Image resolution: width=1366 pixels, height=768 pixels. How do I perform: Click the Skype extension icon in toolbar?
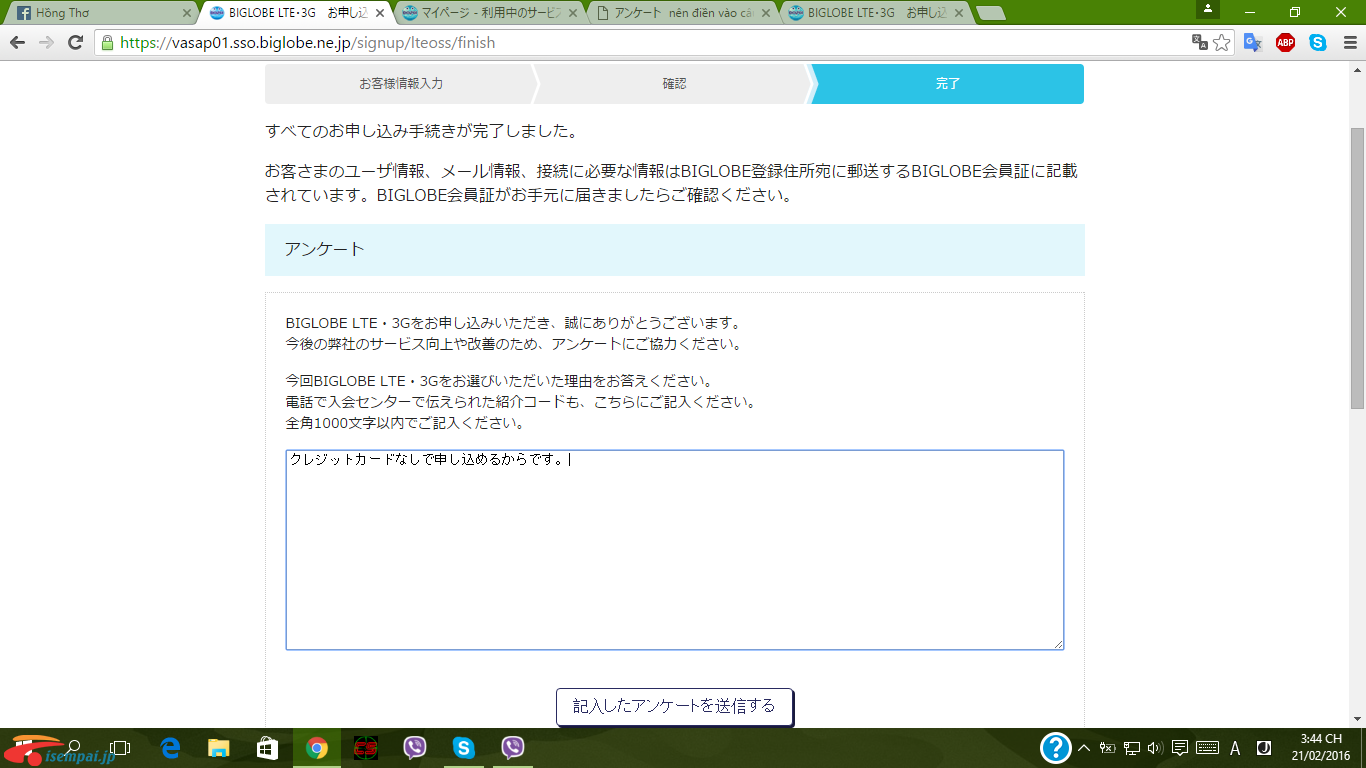[x=1318, y=43]
